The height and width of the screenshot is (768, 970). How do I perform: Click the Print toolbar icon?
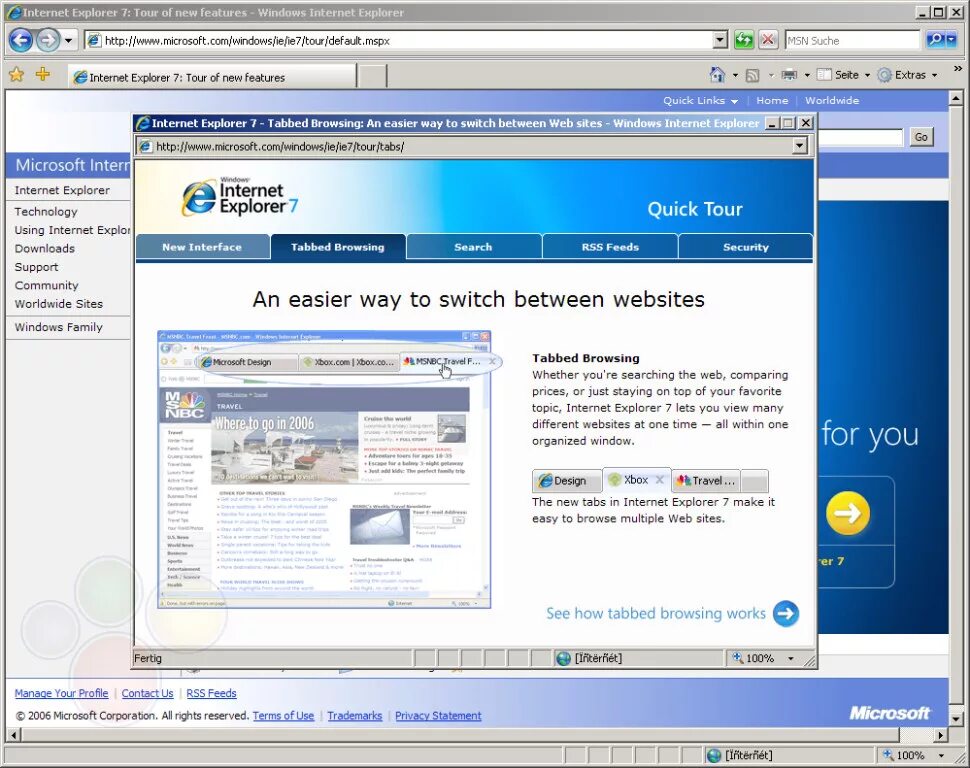(789, 76)
